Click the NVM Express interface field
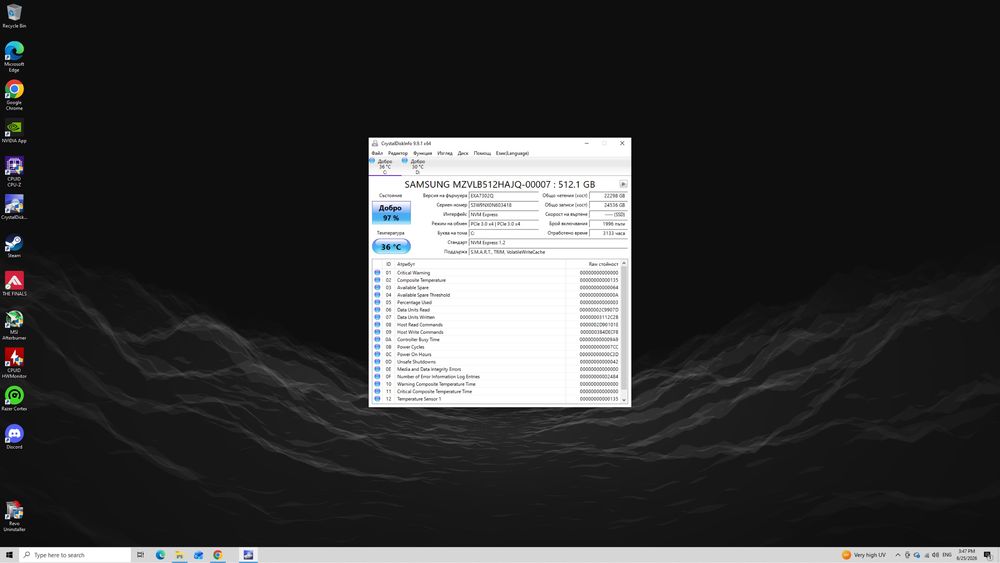This screenshot has height=563, width=1000. point(504,214)
